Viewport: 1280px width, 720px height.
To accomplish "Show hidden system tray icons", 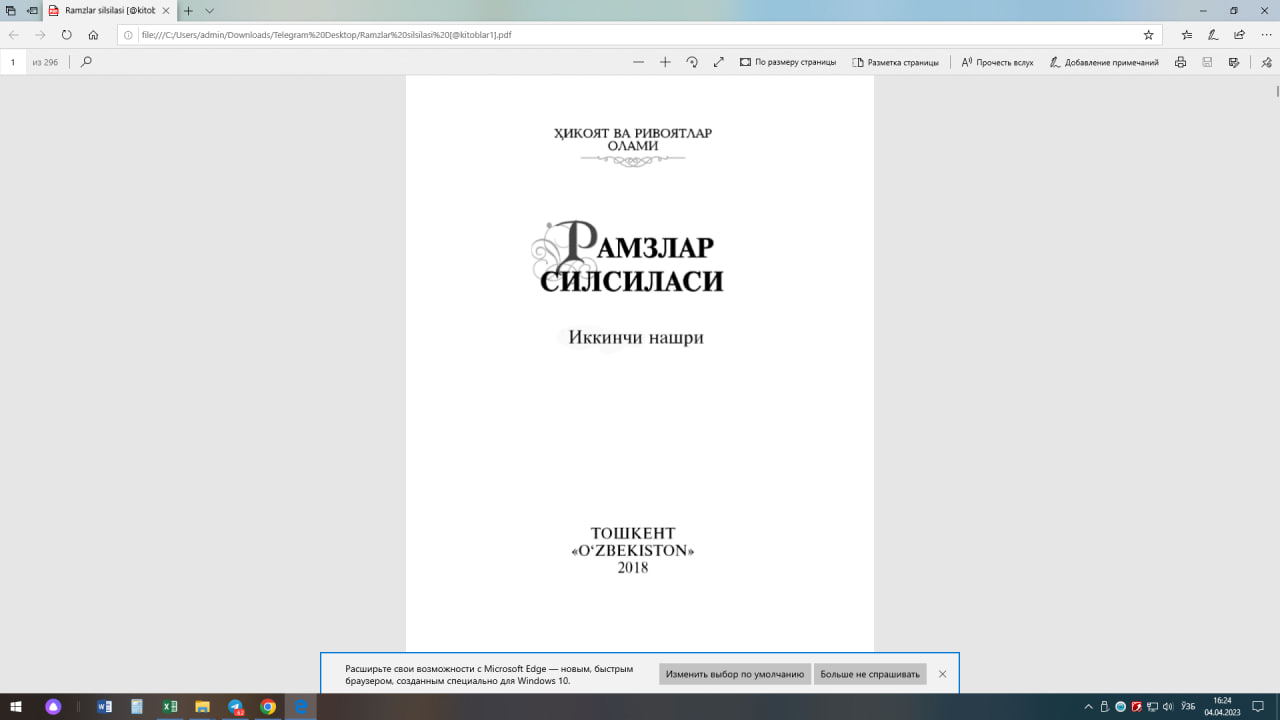I will [x=1089, y=707].
